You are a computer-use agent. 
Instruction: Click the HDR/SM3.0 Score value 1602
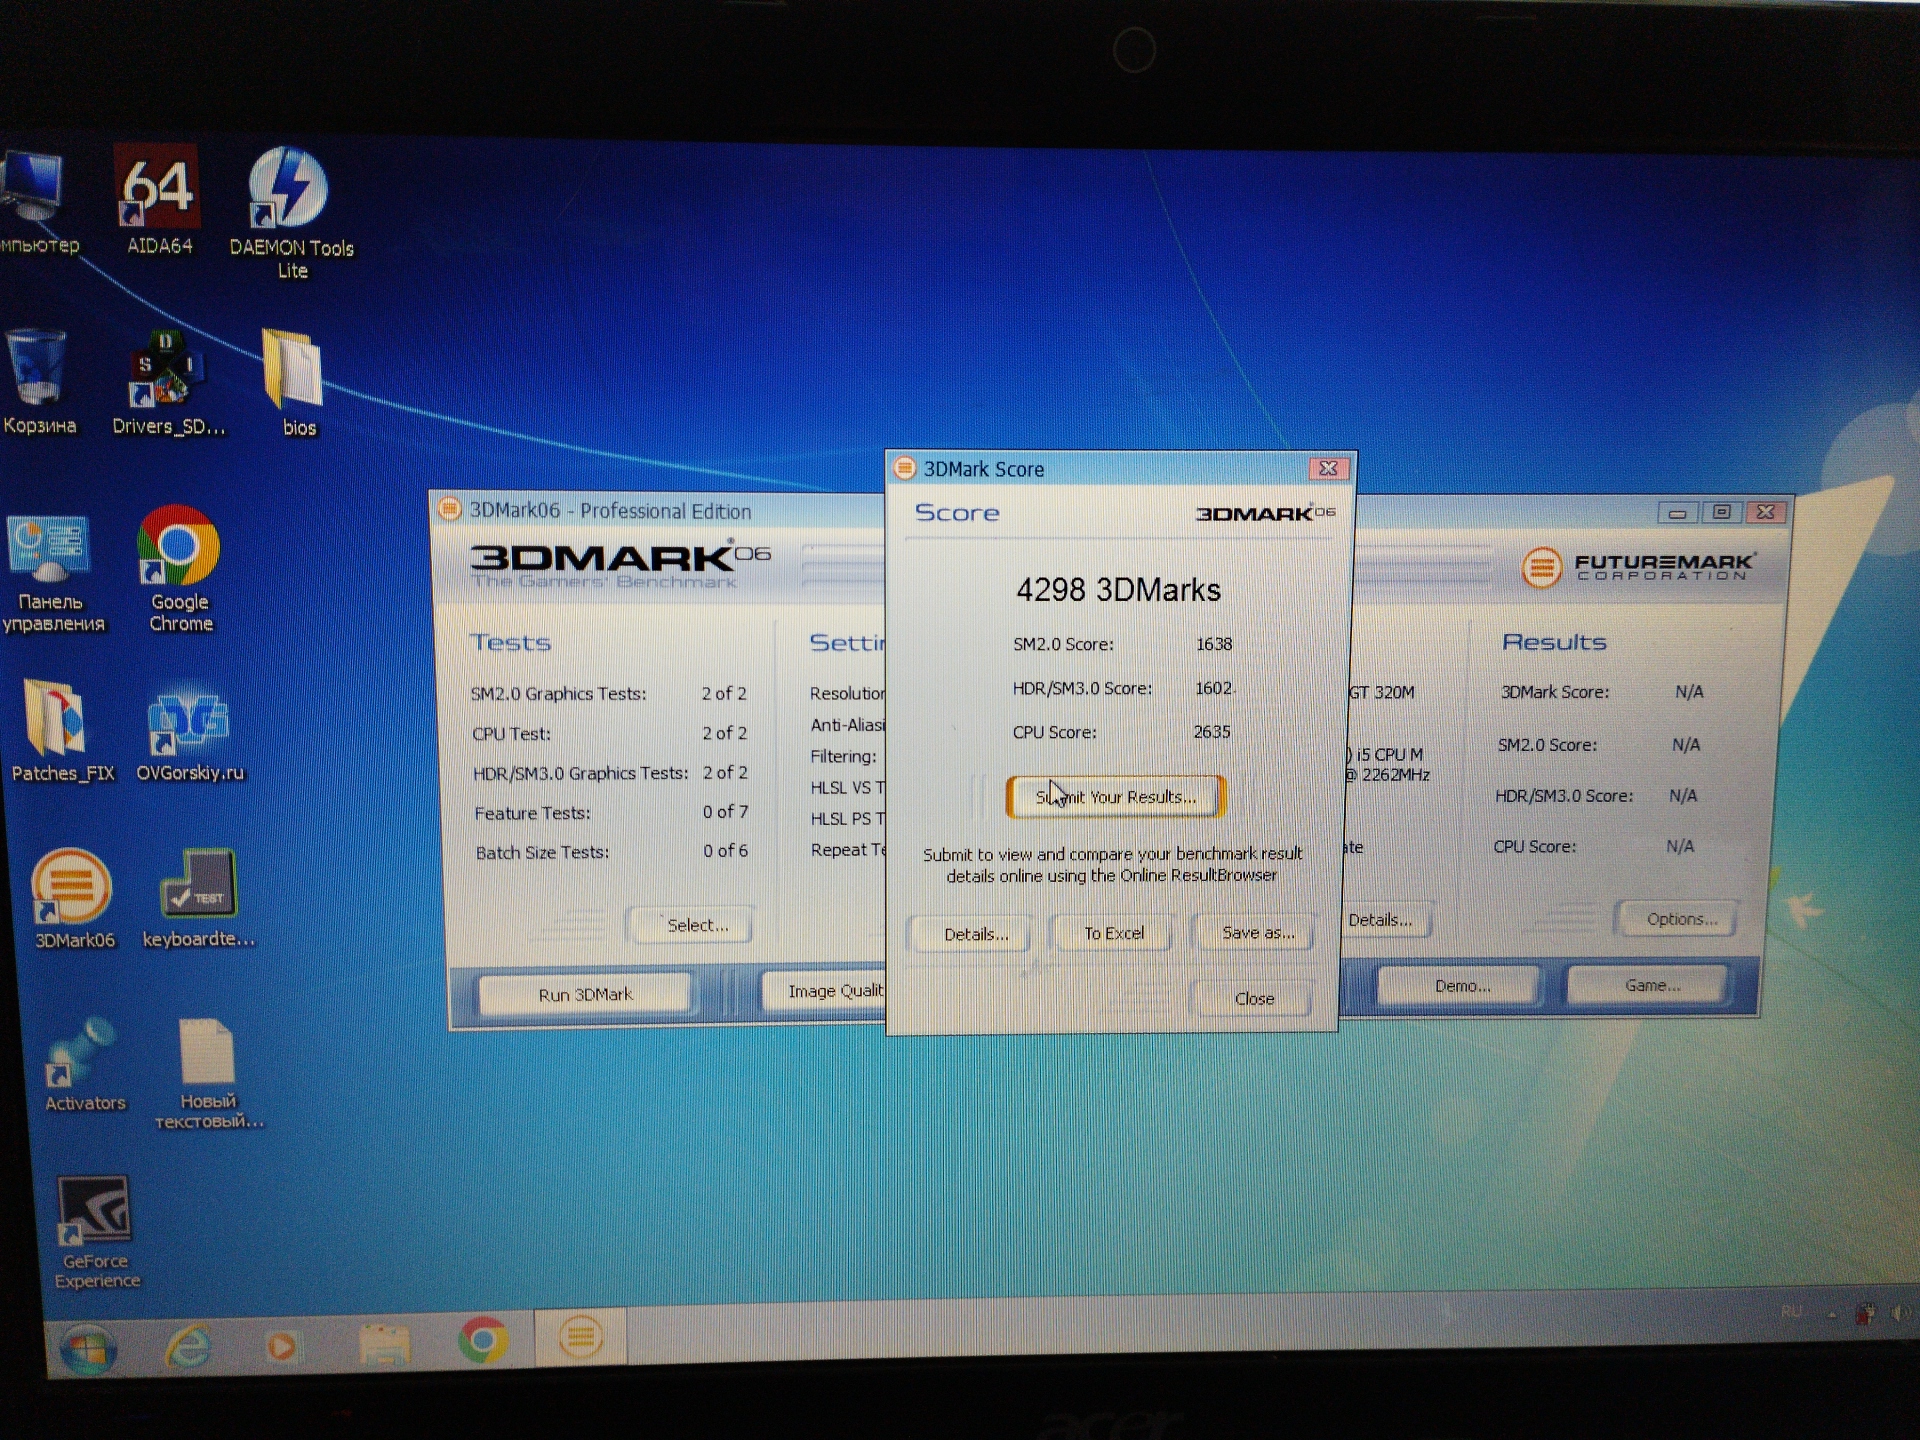1214,688
